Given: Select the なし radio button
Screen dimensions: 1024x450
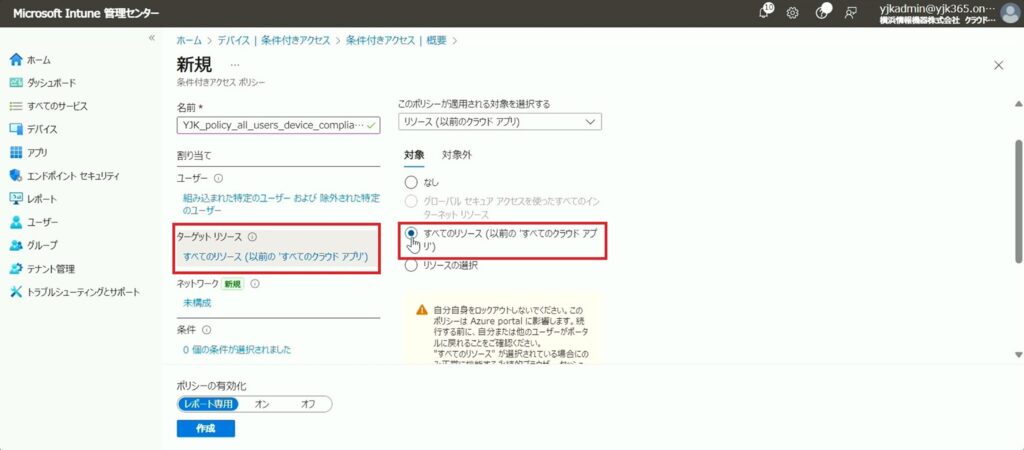Looking at the screenshot, I should pyautogui.click(x=411, y=182).
